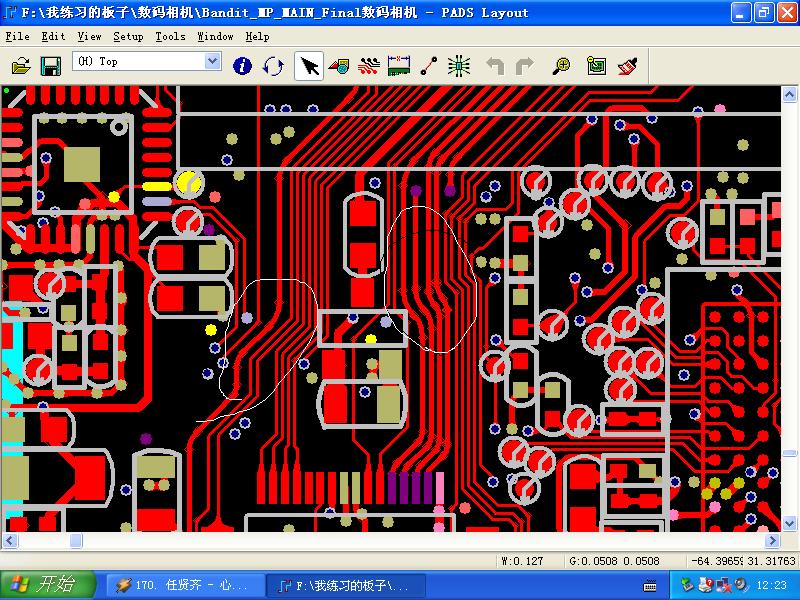Select the square tan pad inside the QFN chip

(x=82, y=164)
